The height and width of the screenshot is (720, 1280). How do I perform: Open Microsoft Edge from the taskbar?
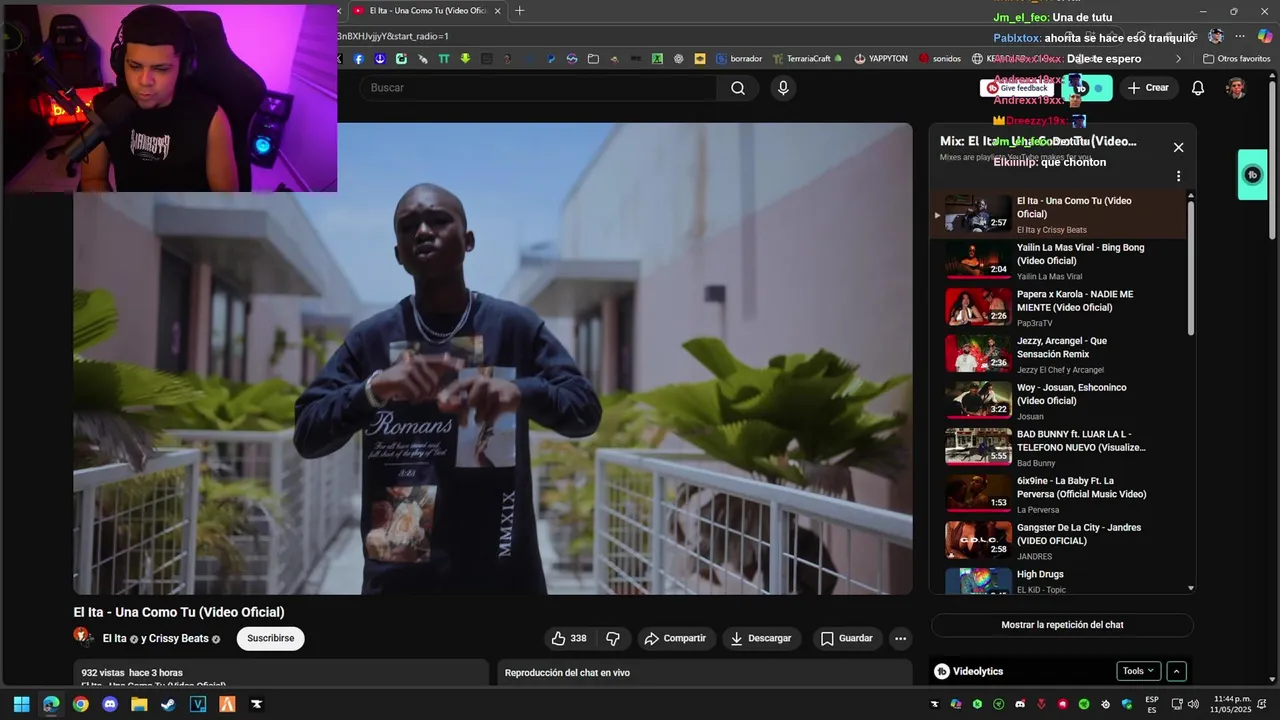point(51,704)
